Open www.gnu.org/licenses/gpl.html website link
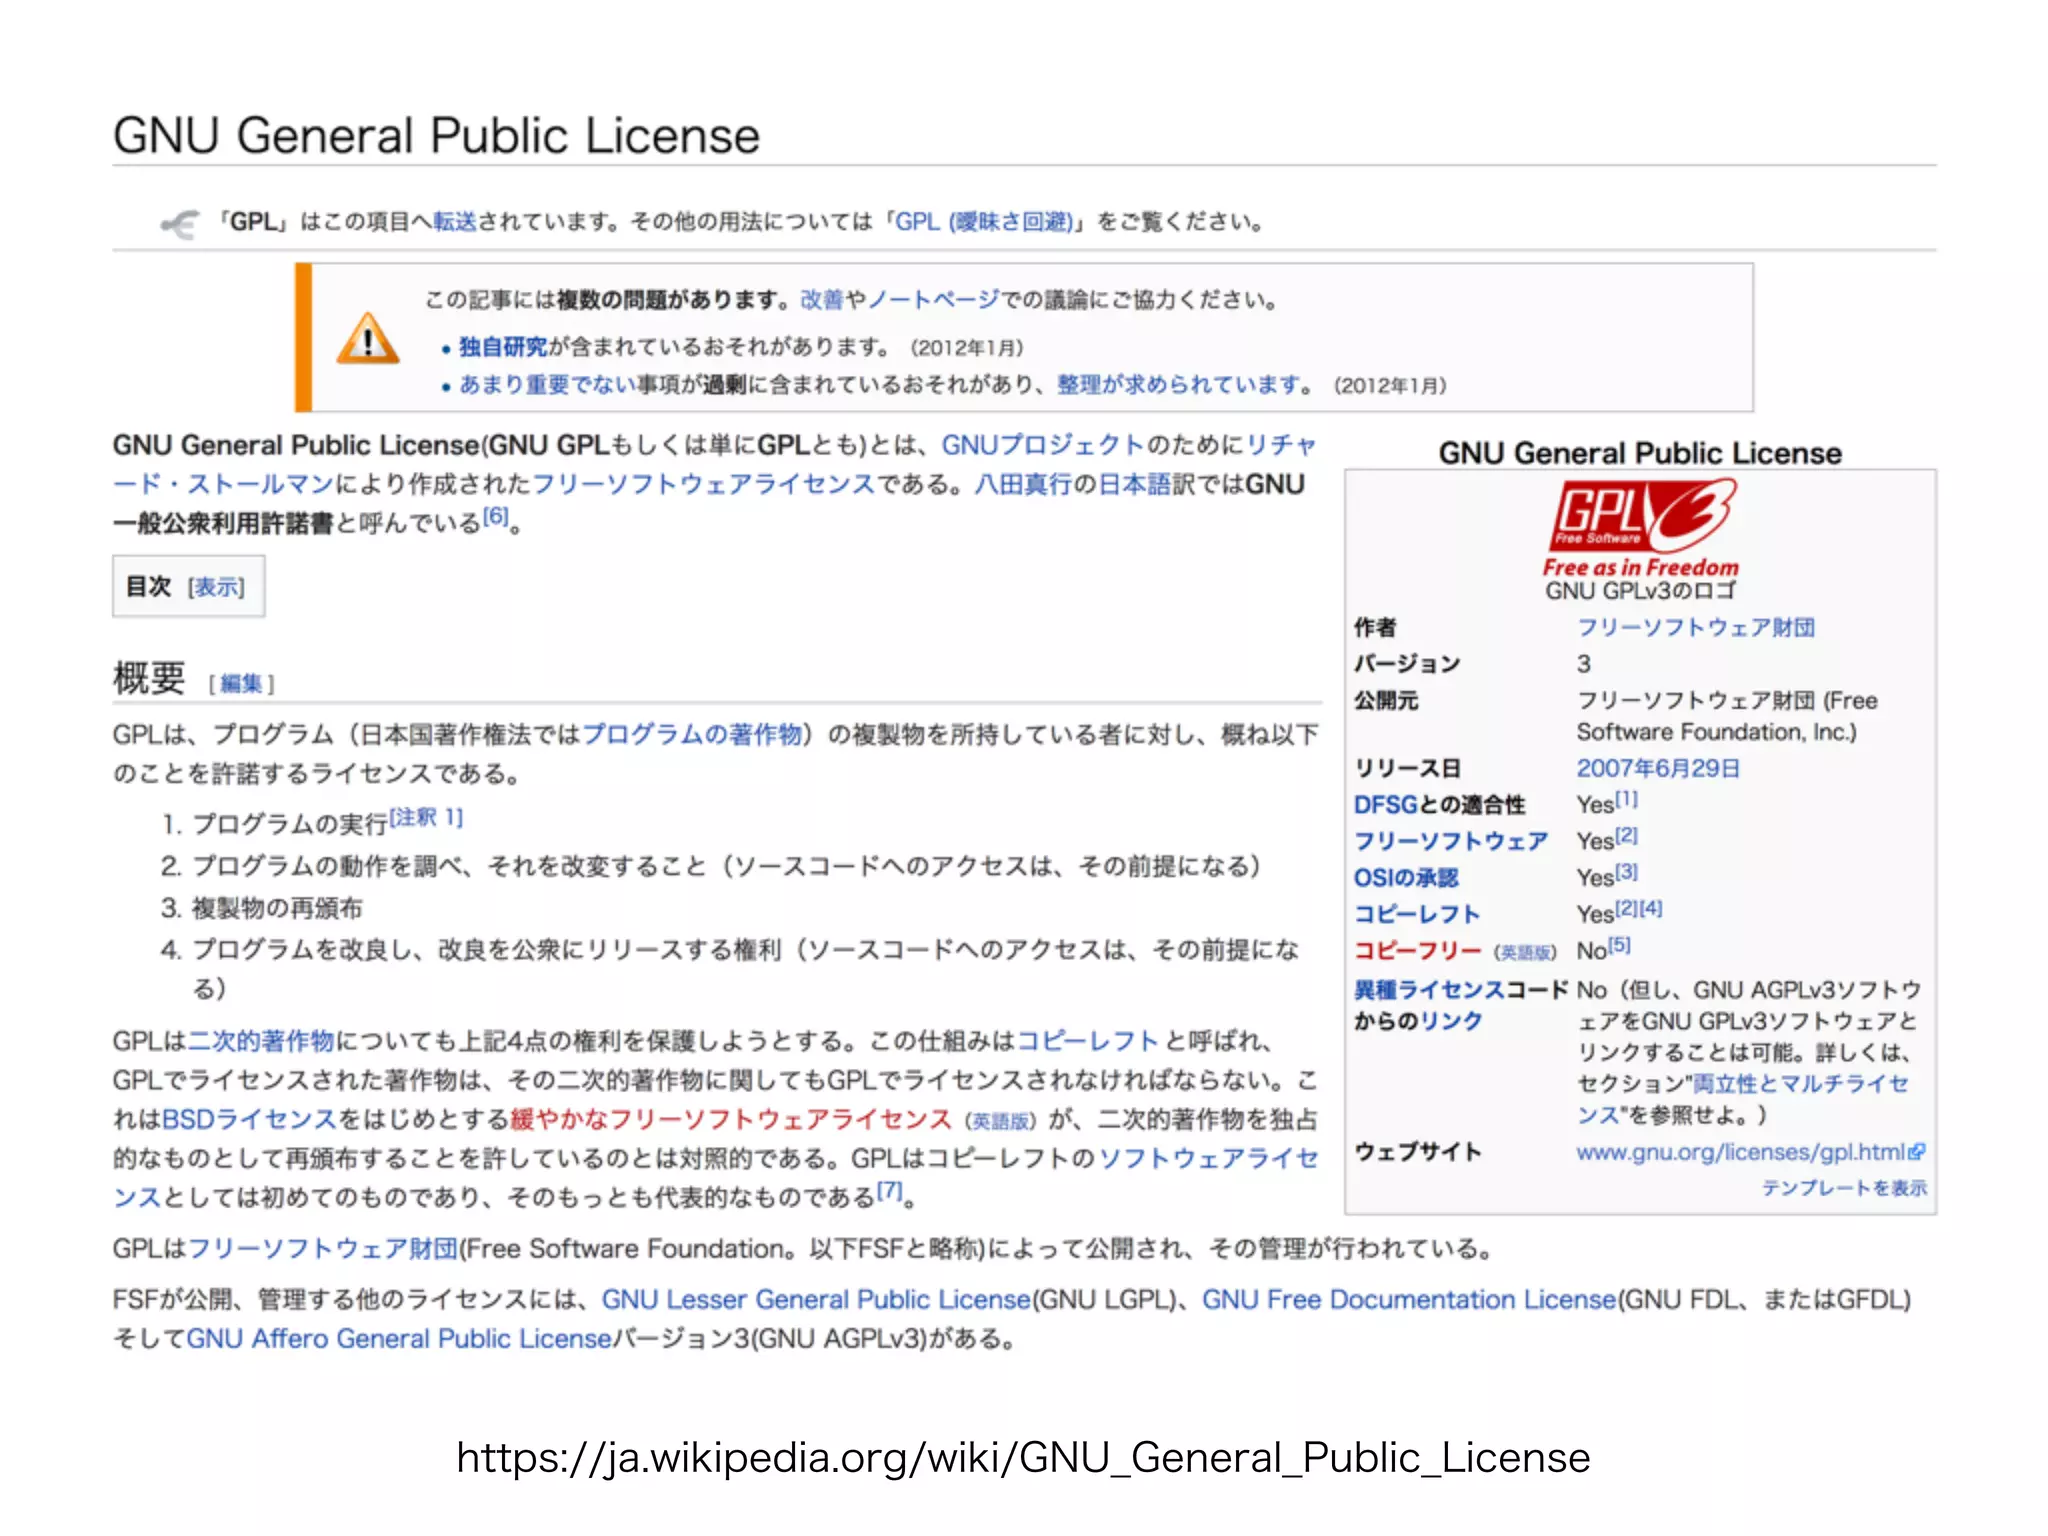 (1740, 1152)
